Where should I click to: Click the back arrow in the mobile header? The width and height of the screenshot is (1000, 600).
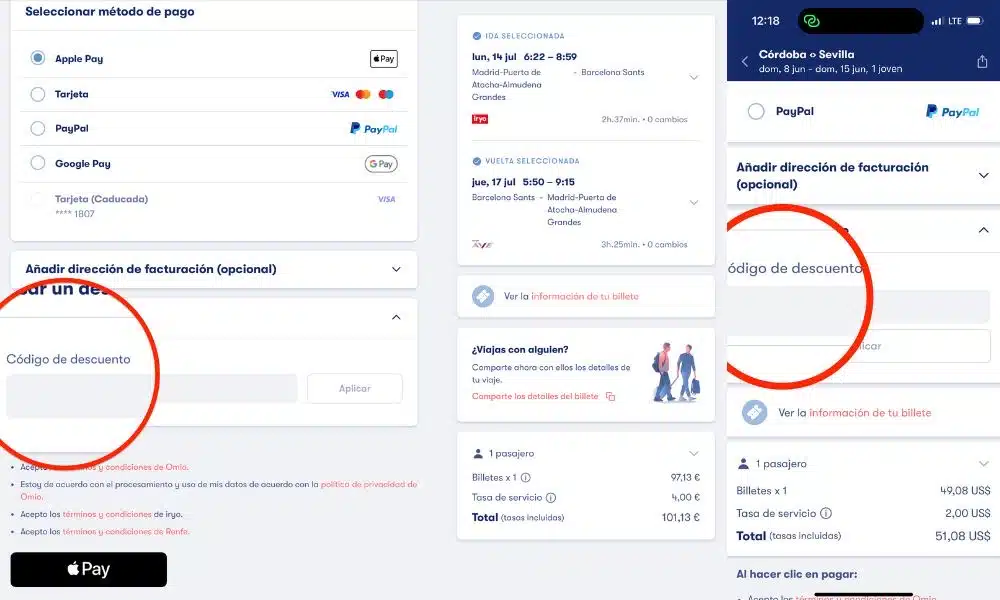point(743,60)
